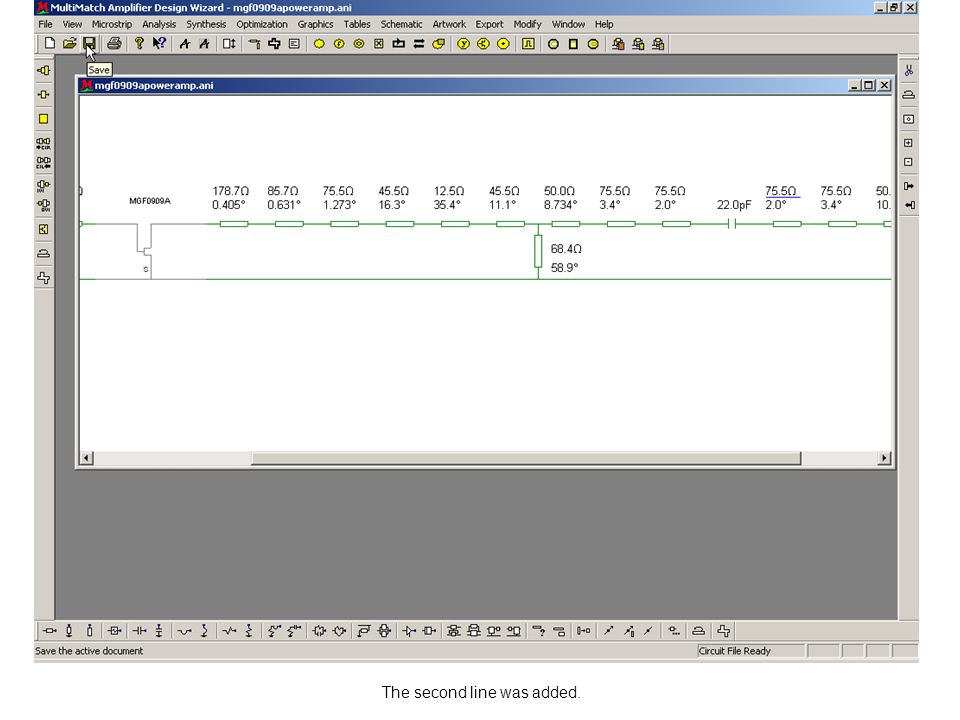
Task: Click the box with vertical arrow icon
Action: point(228,43)
